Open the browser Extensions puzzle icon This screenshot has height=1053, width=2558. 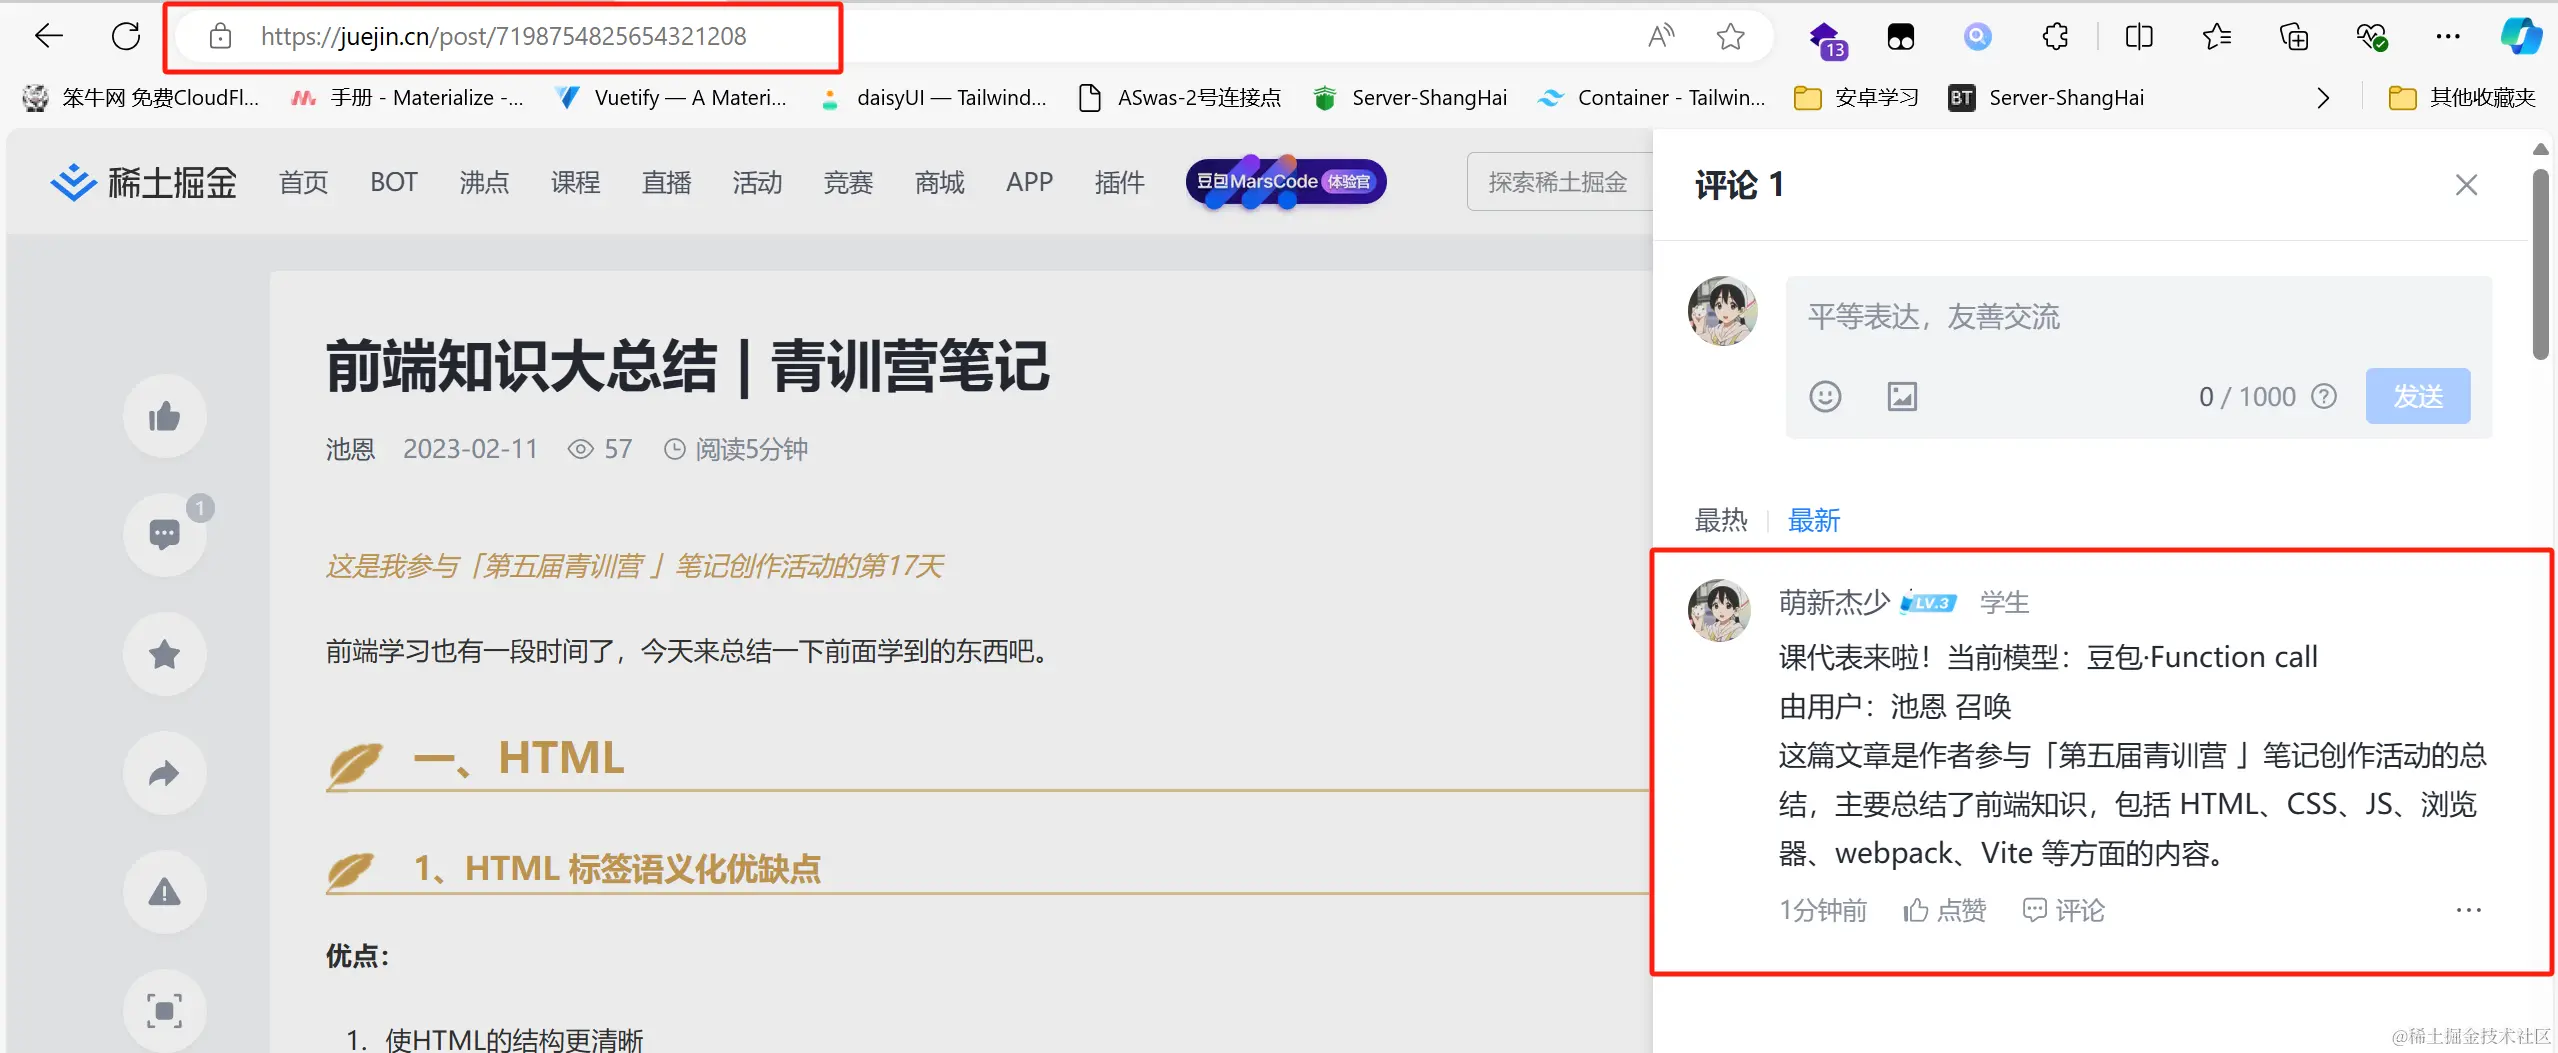[2055, 37]
